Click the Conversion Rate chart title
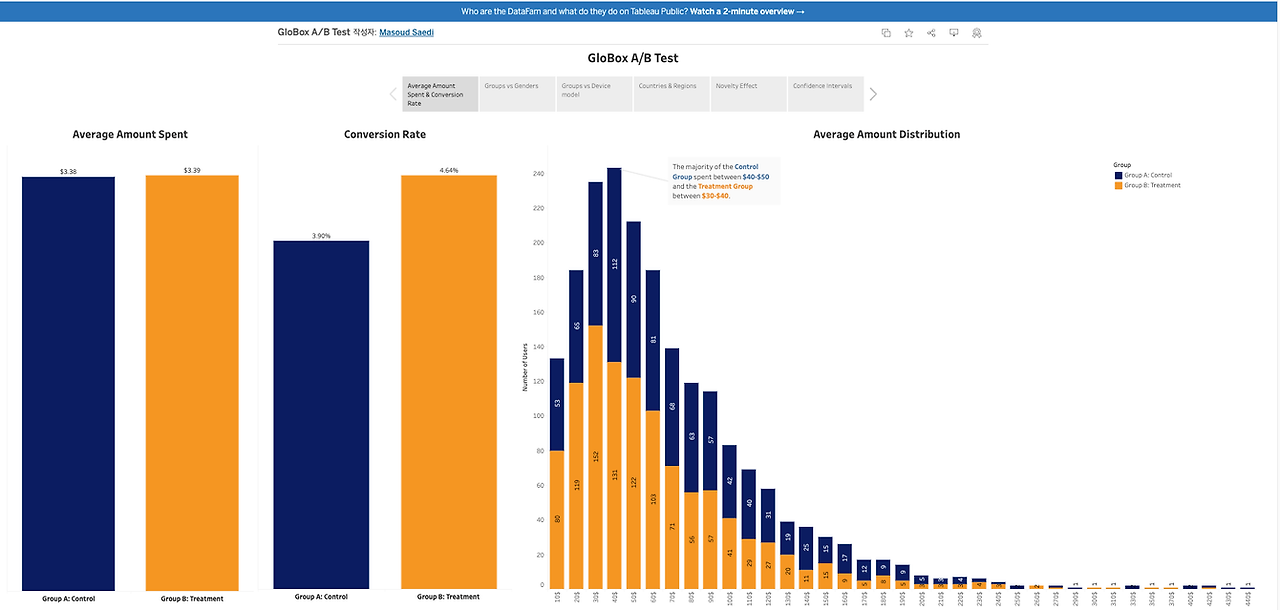The image size is (1280, 610). coord(385,134)
